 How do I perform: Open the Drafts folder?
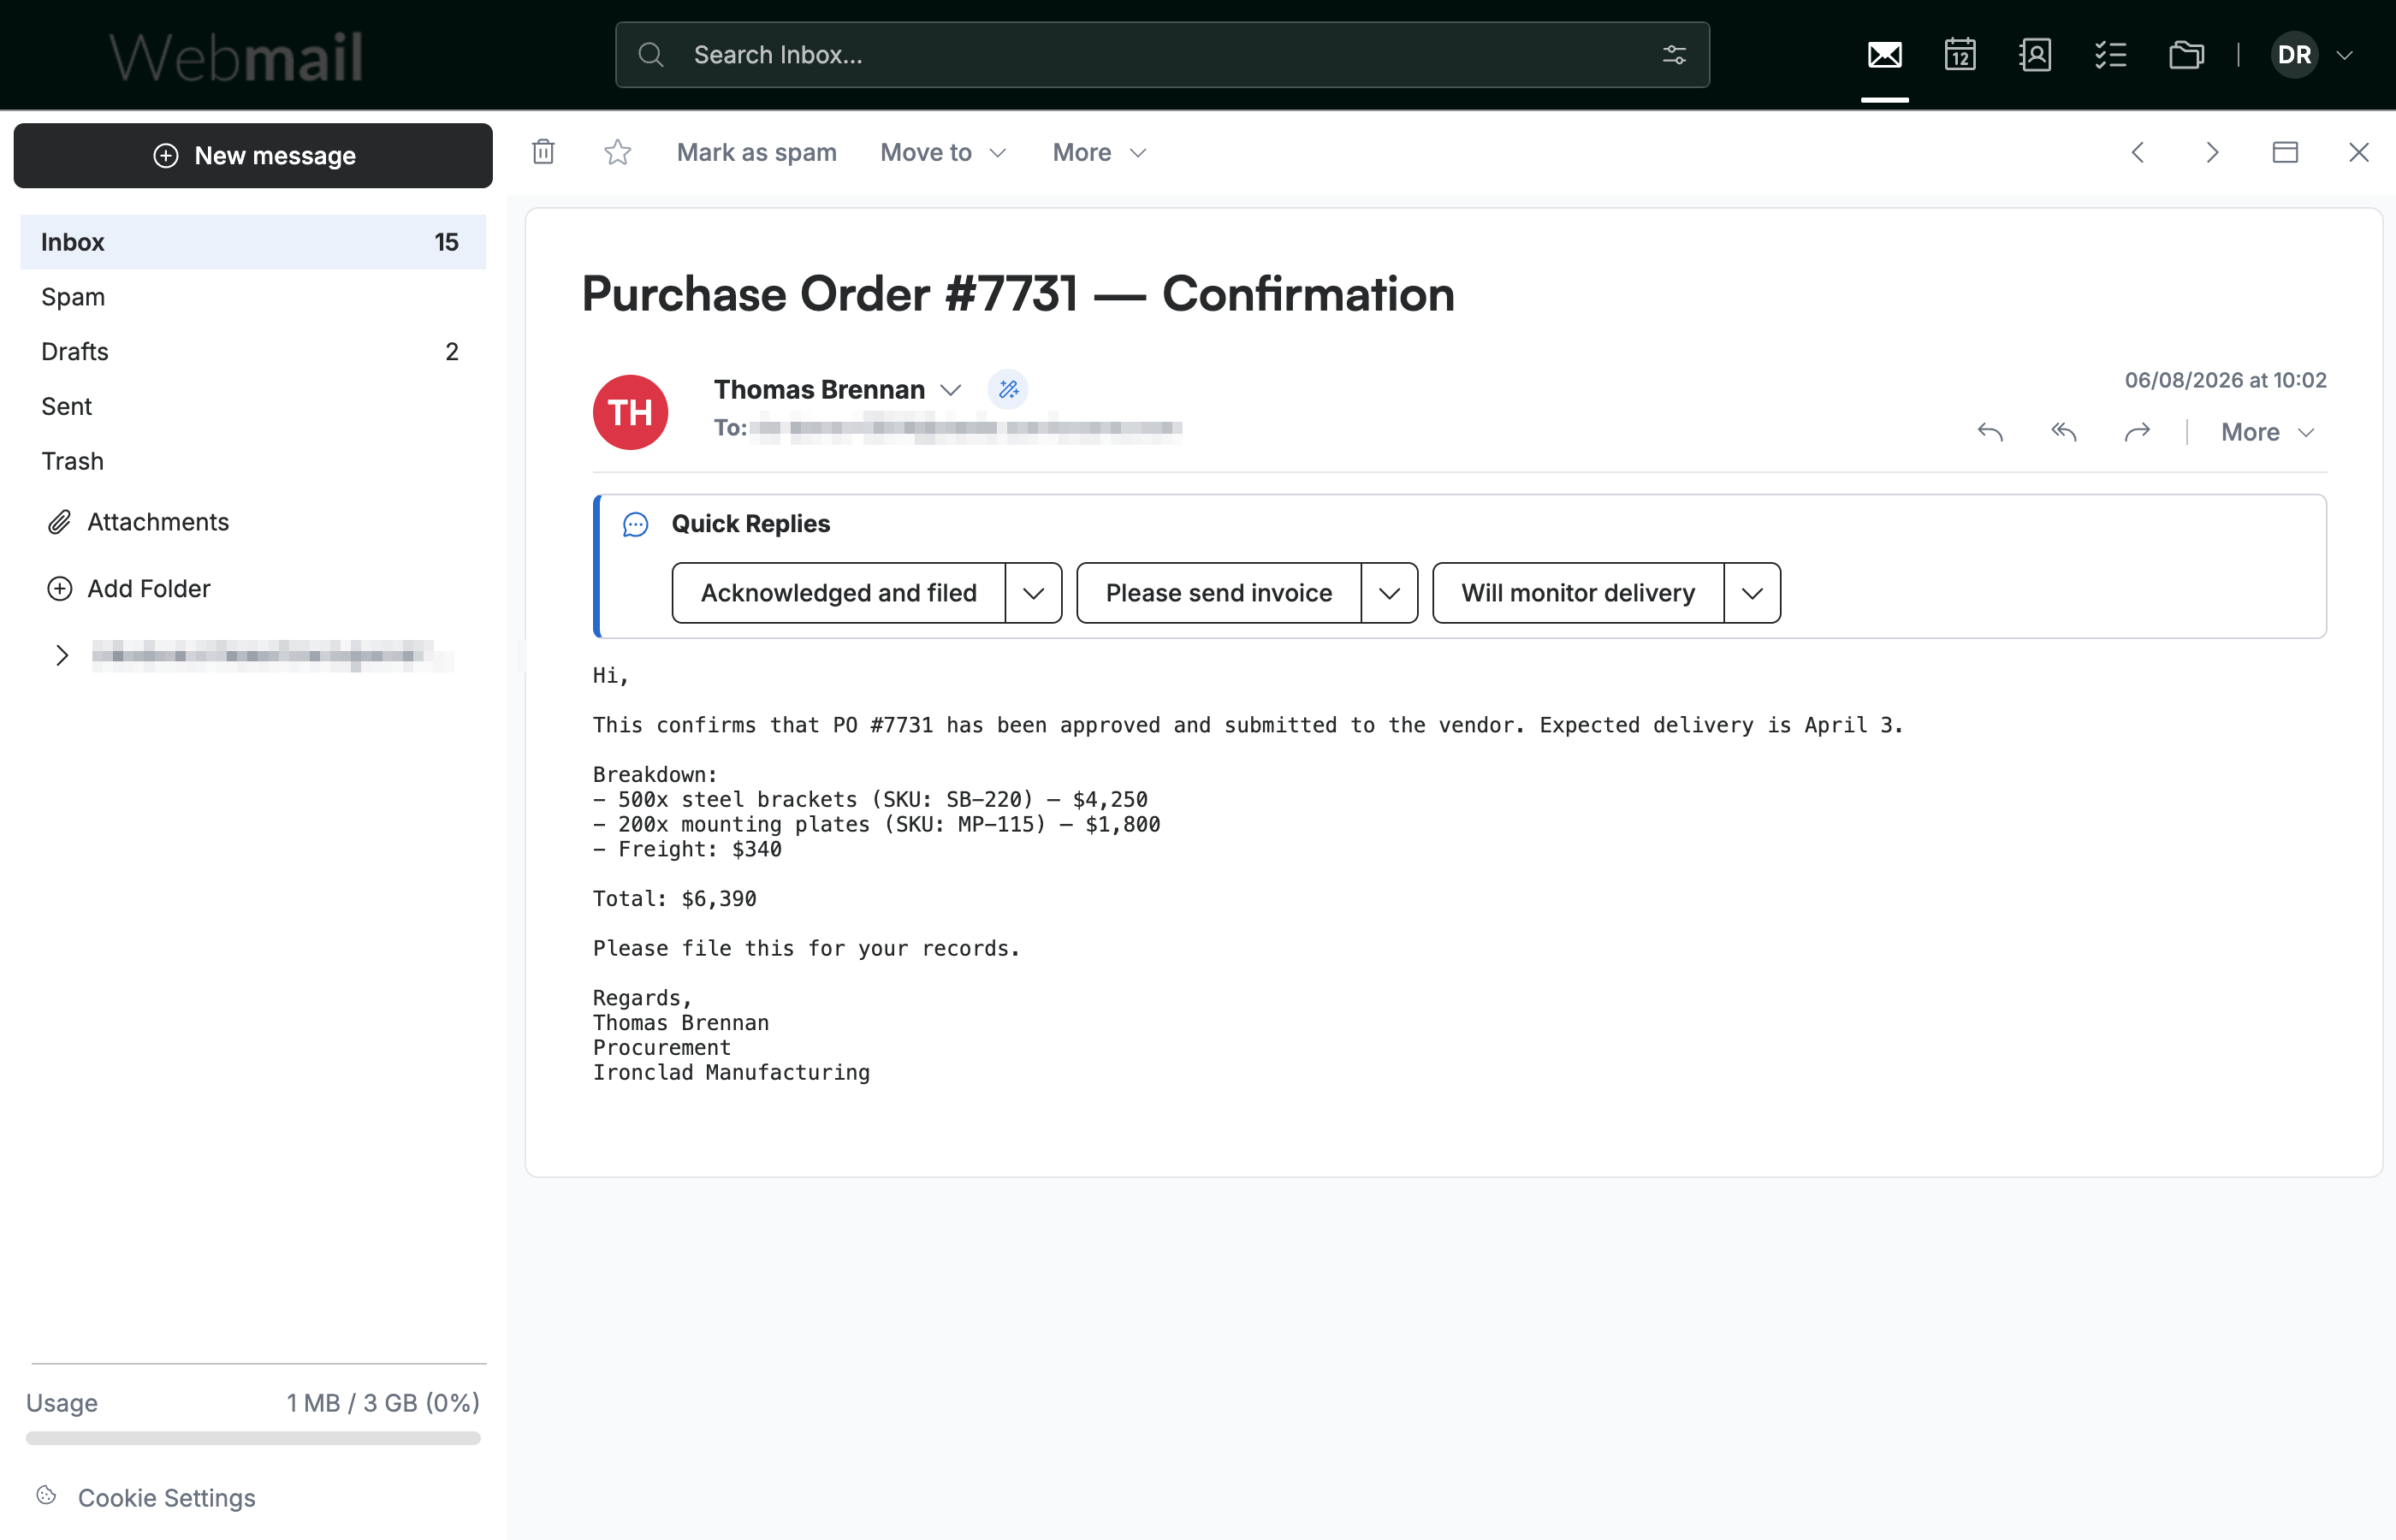[x=253, y=352]
